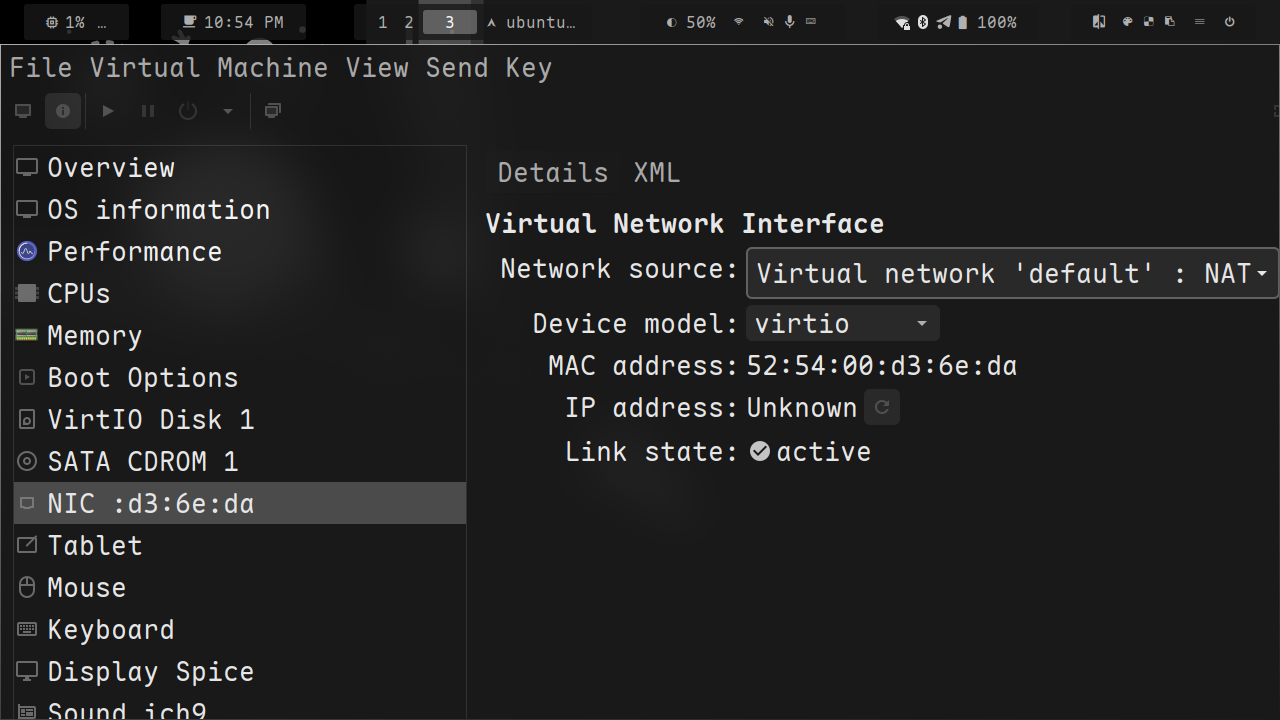Image resolution: width=1280 pixels, height=720 pixels.
Task: Open the Device model combo box
Action: click(x=842, y=324)
